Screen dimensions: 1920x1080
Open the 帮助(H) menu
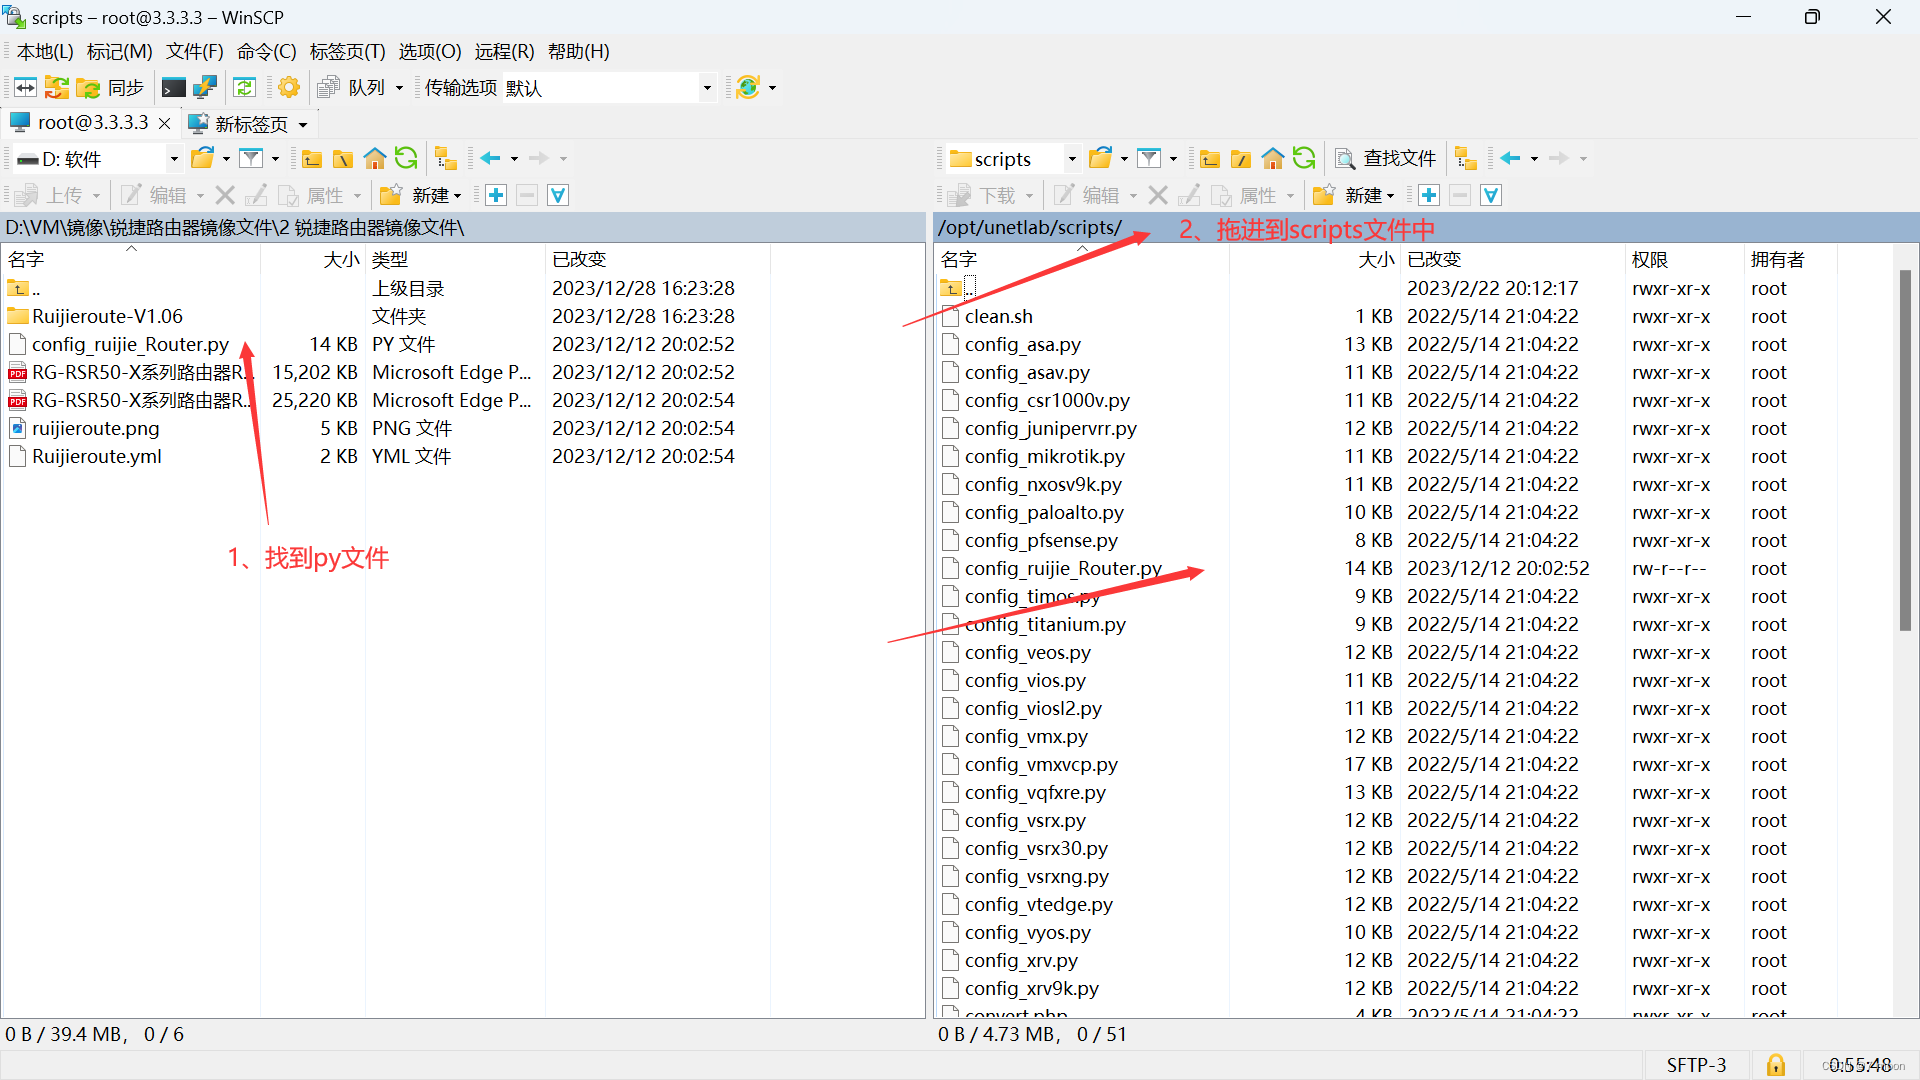(579, 51)
